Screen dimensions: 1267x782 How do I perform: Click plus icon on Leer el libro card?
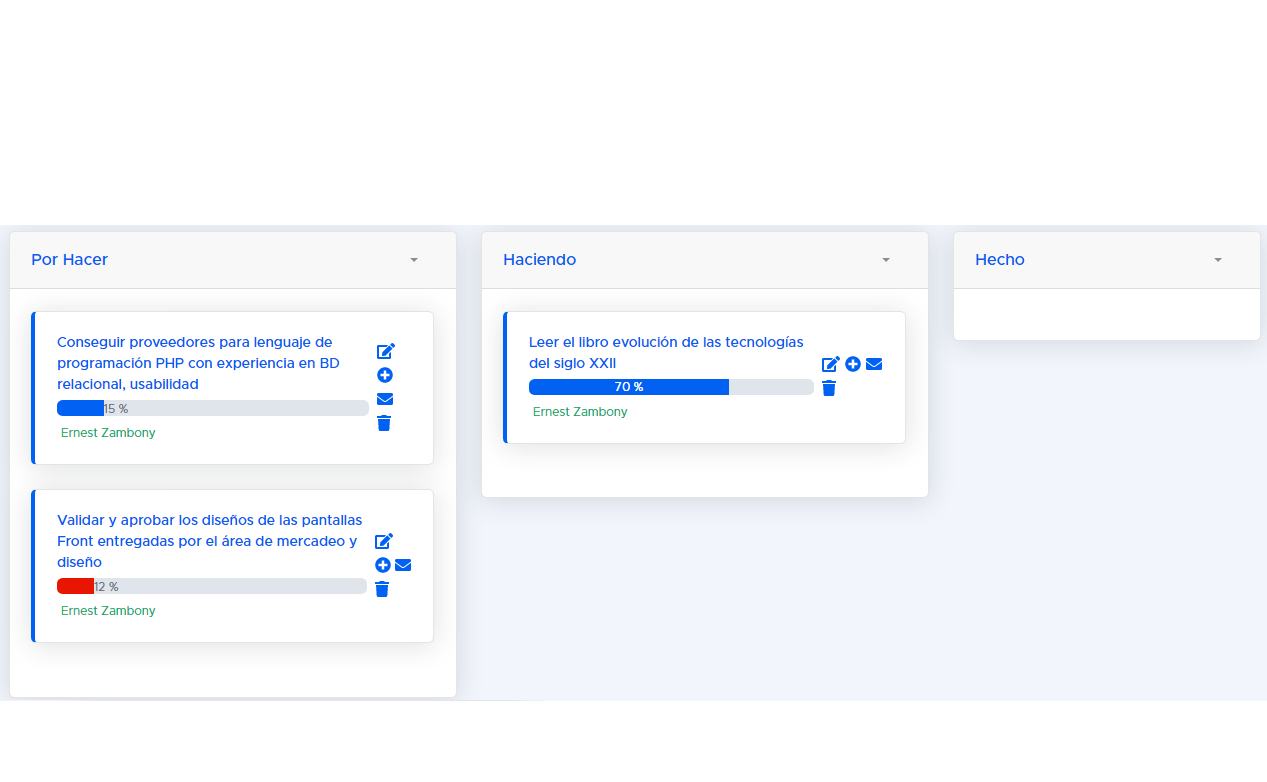[853, 364]
